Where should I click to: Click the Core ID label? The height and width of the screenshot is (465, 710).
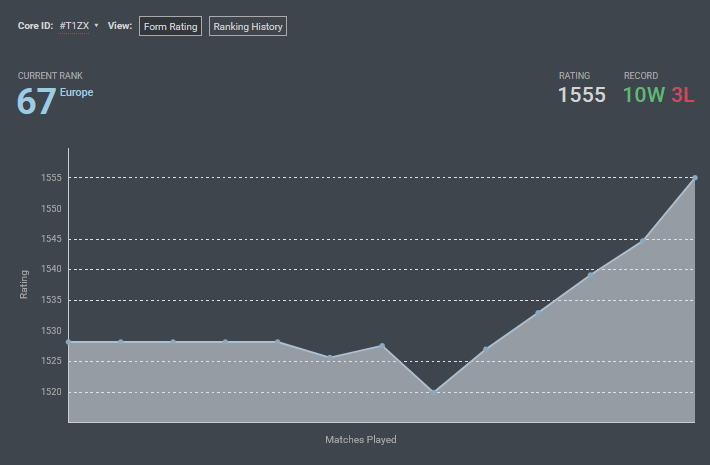(x=35, y=26)
